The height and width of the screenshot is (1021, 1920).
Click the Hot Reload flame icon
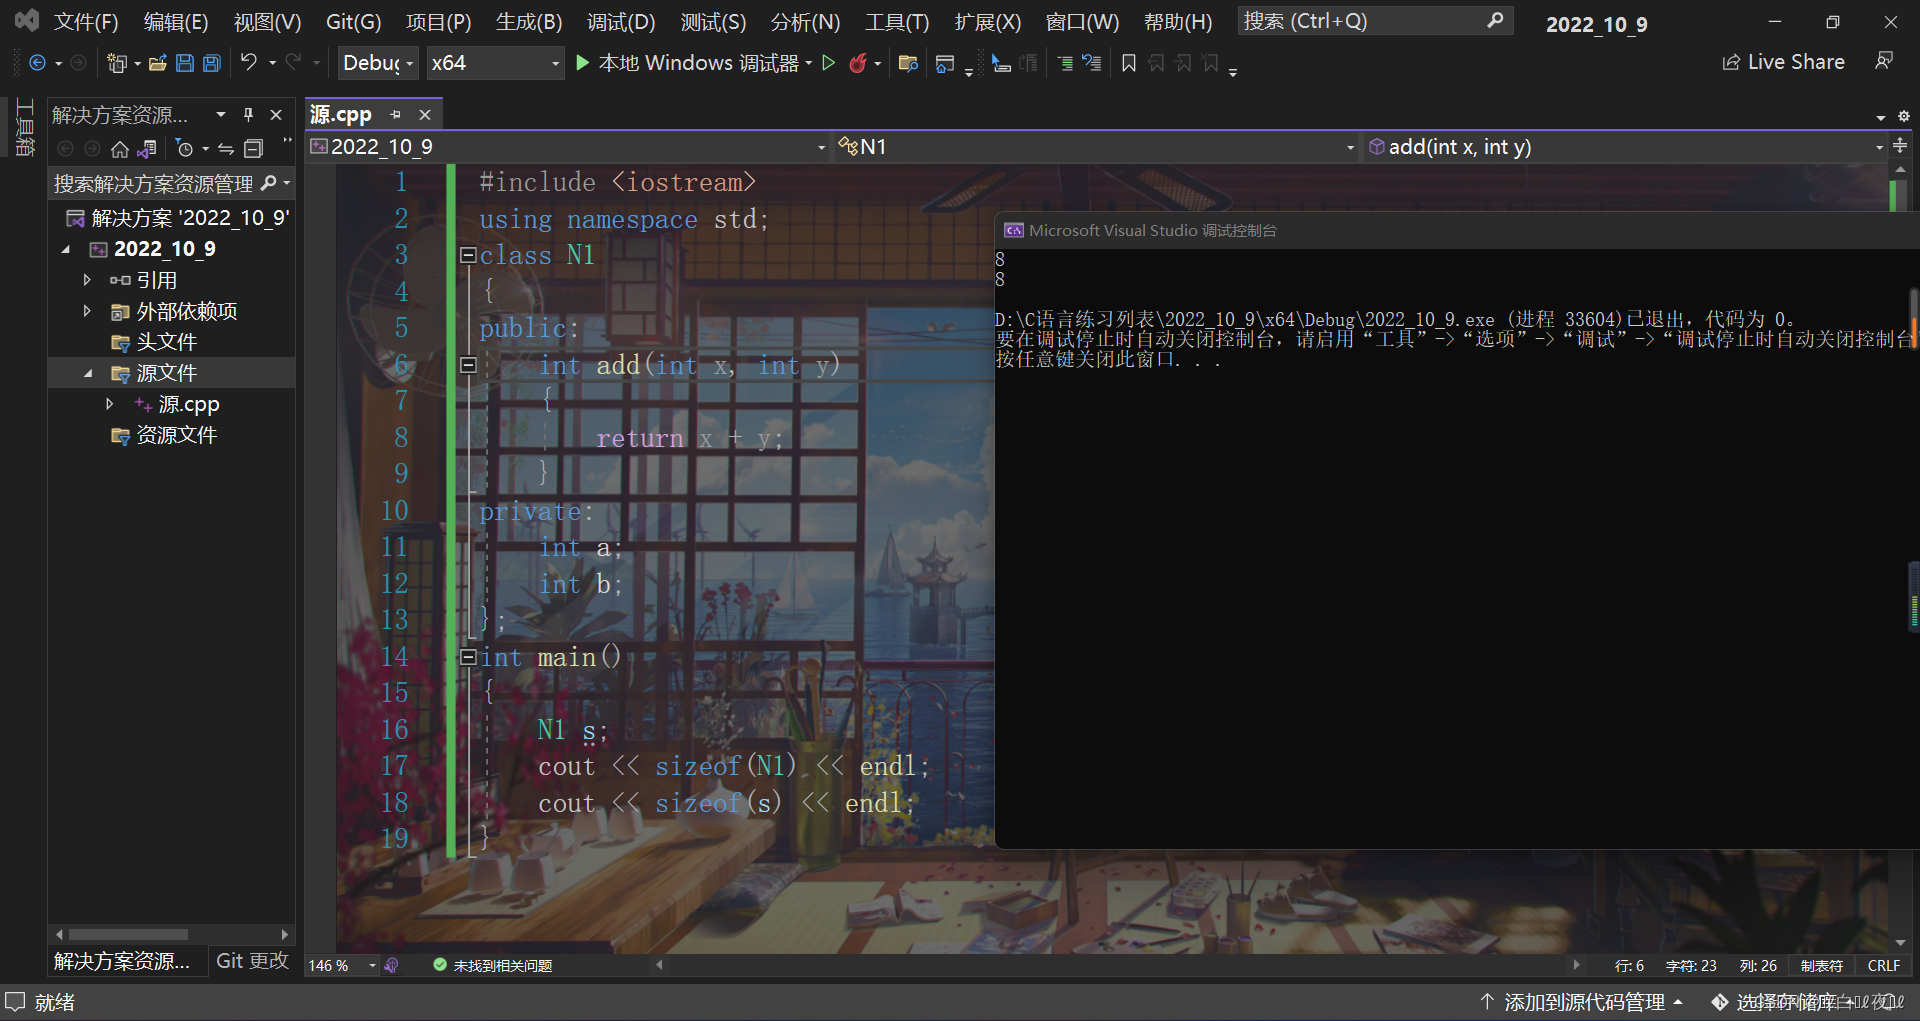tap(858, 63)
